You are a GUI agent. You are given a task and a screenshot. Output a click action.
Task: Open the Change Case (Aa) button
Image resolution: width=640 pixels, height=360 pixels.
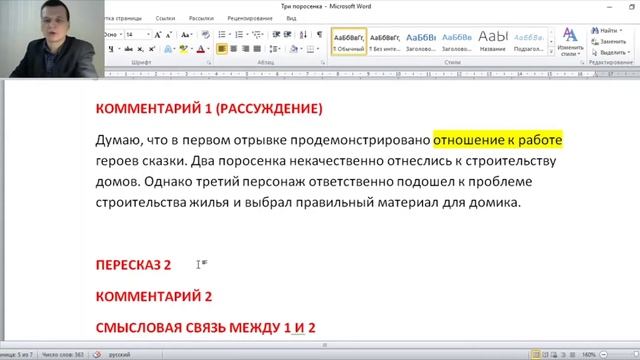click(187, 35)
